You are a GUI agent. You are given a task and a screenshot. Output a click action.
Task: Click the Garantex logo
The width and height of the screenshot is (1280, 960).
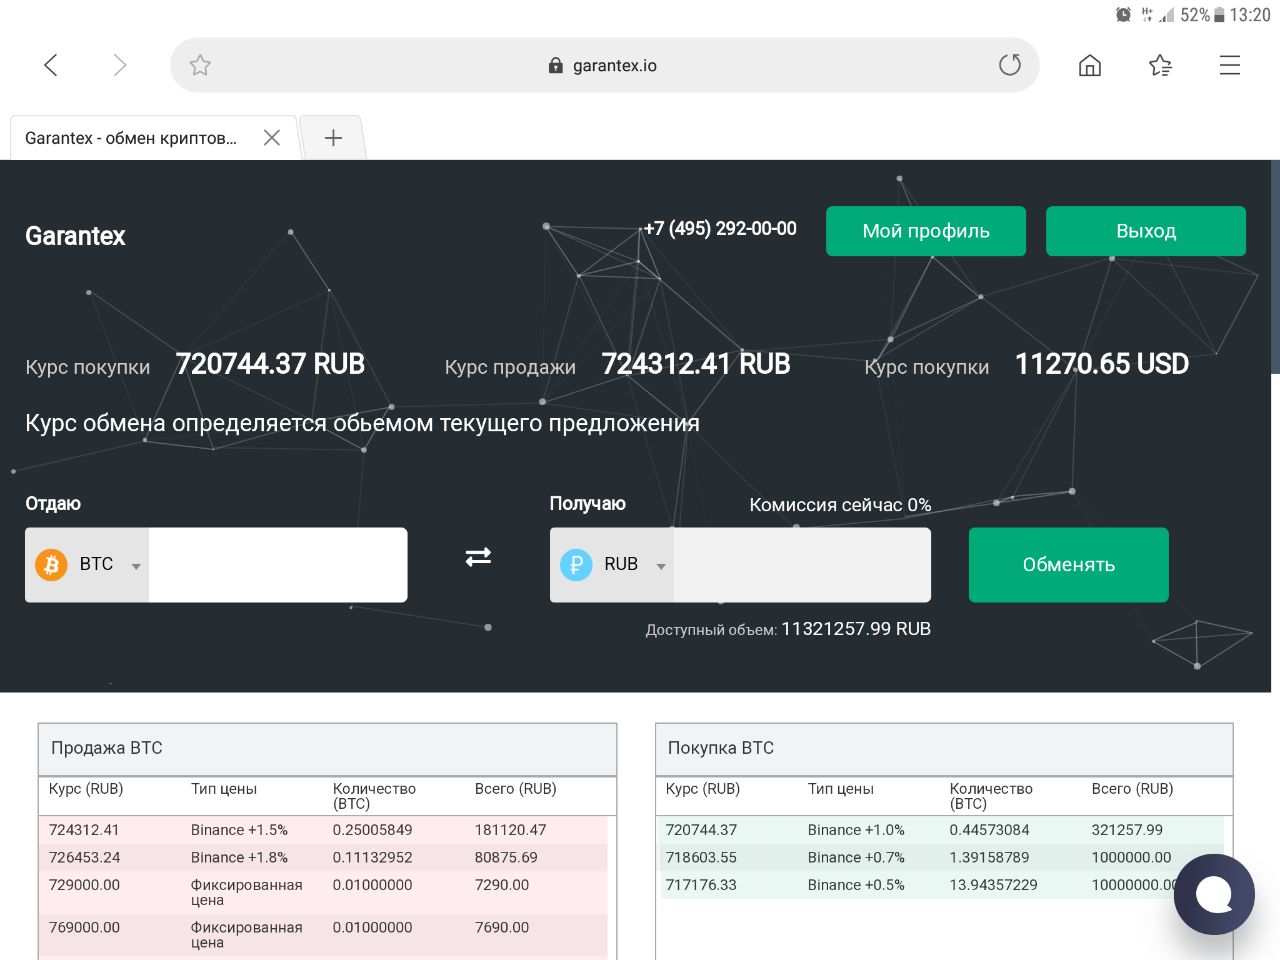point(75,236)
